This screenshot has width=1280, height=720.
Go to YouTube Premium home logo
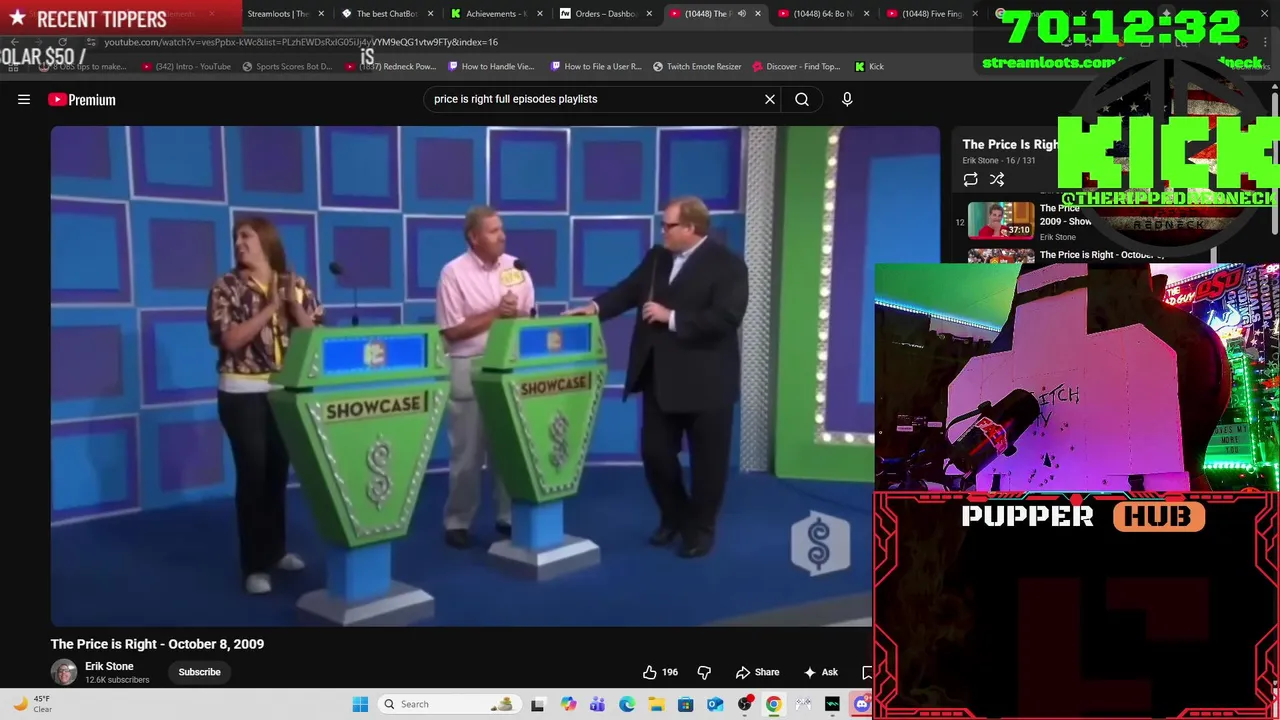point(82,99)
